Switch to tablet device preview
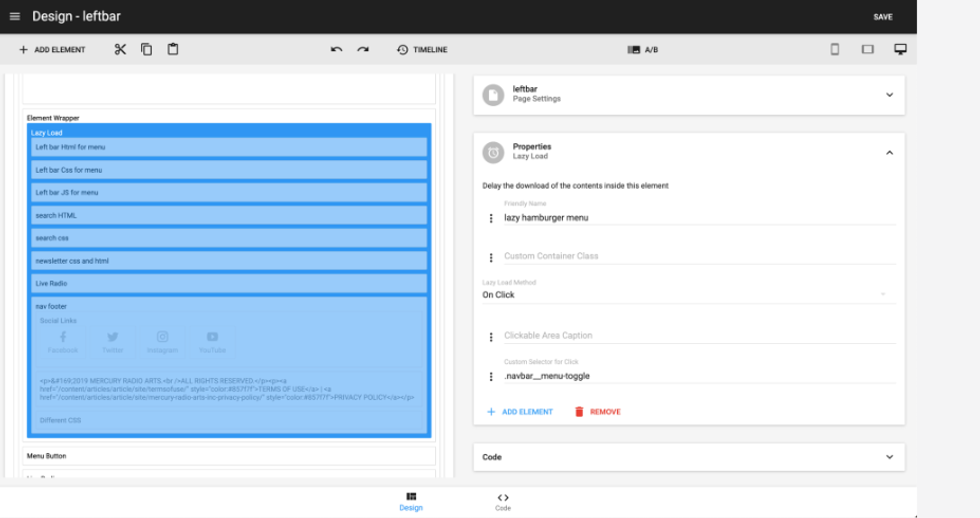The width and height of the screenshot is (980, 518). coord(868,49)
